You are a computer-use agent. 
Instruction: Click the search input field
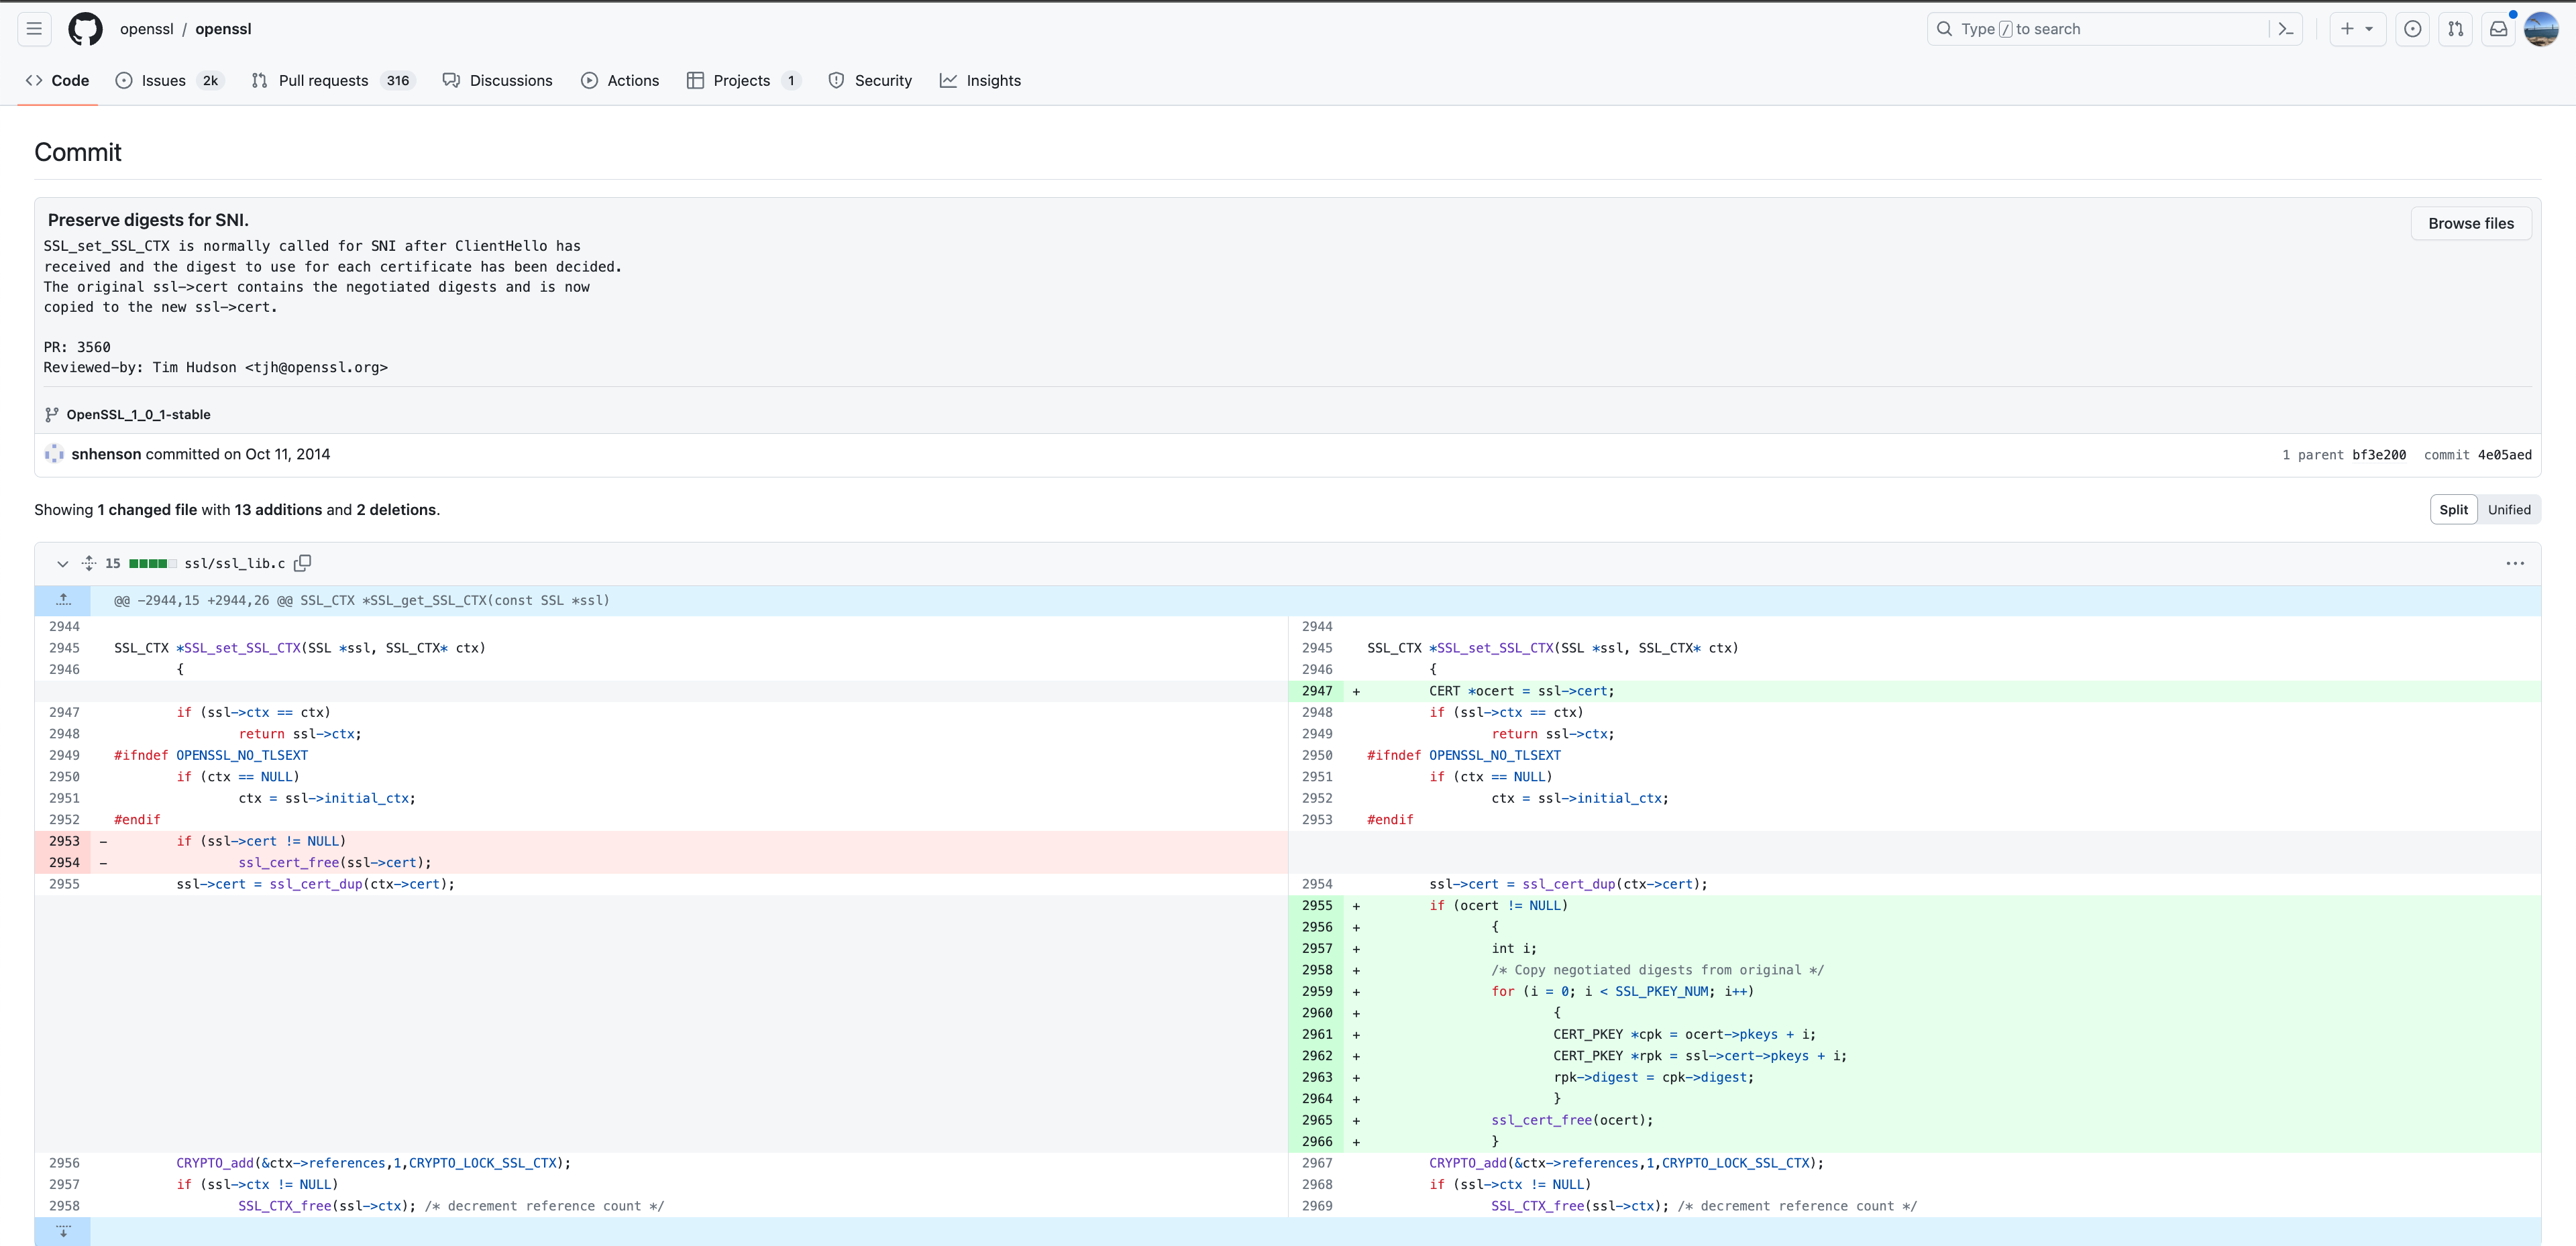[x=2100, y=28]
